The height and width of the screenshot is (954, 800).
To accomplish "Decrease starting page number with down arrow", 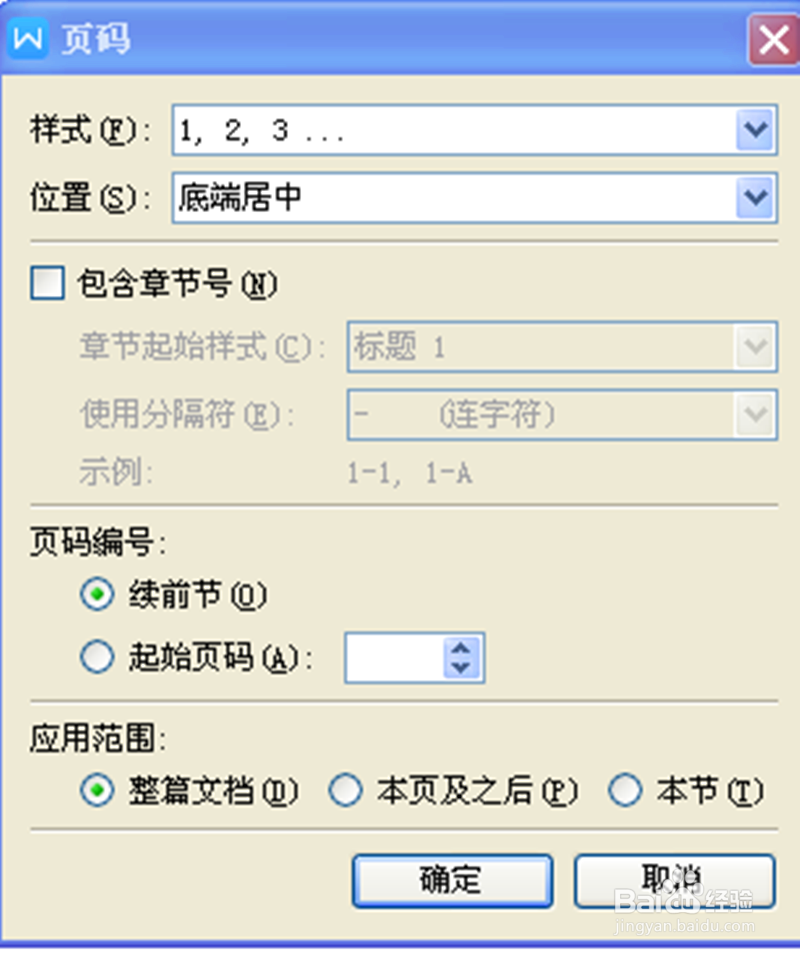I will coord(458,668).
